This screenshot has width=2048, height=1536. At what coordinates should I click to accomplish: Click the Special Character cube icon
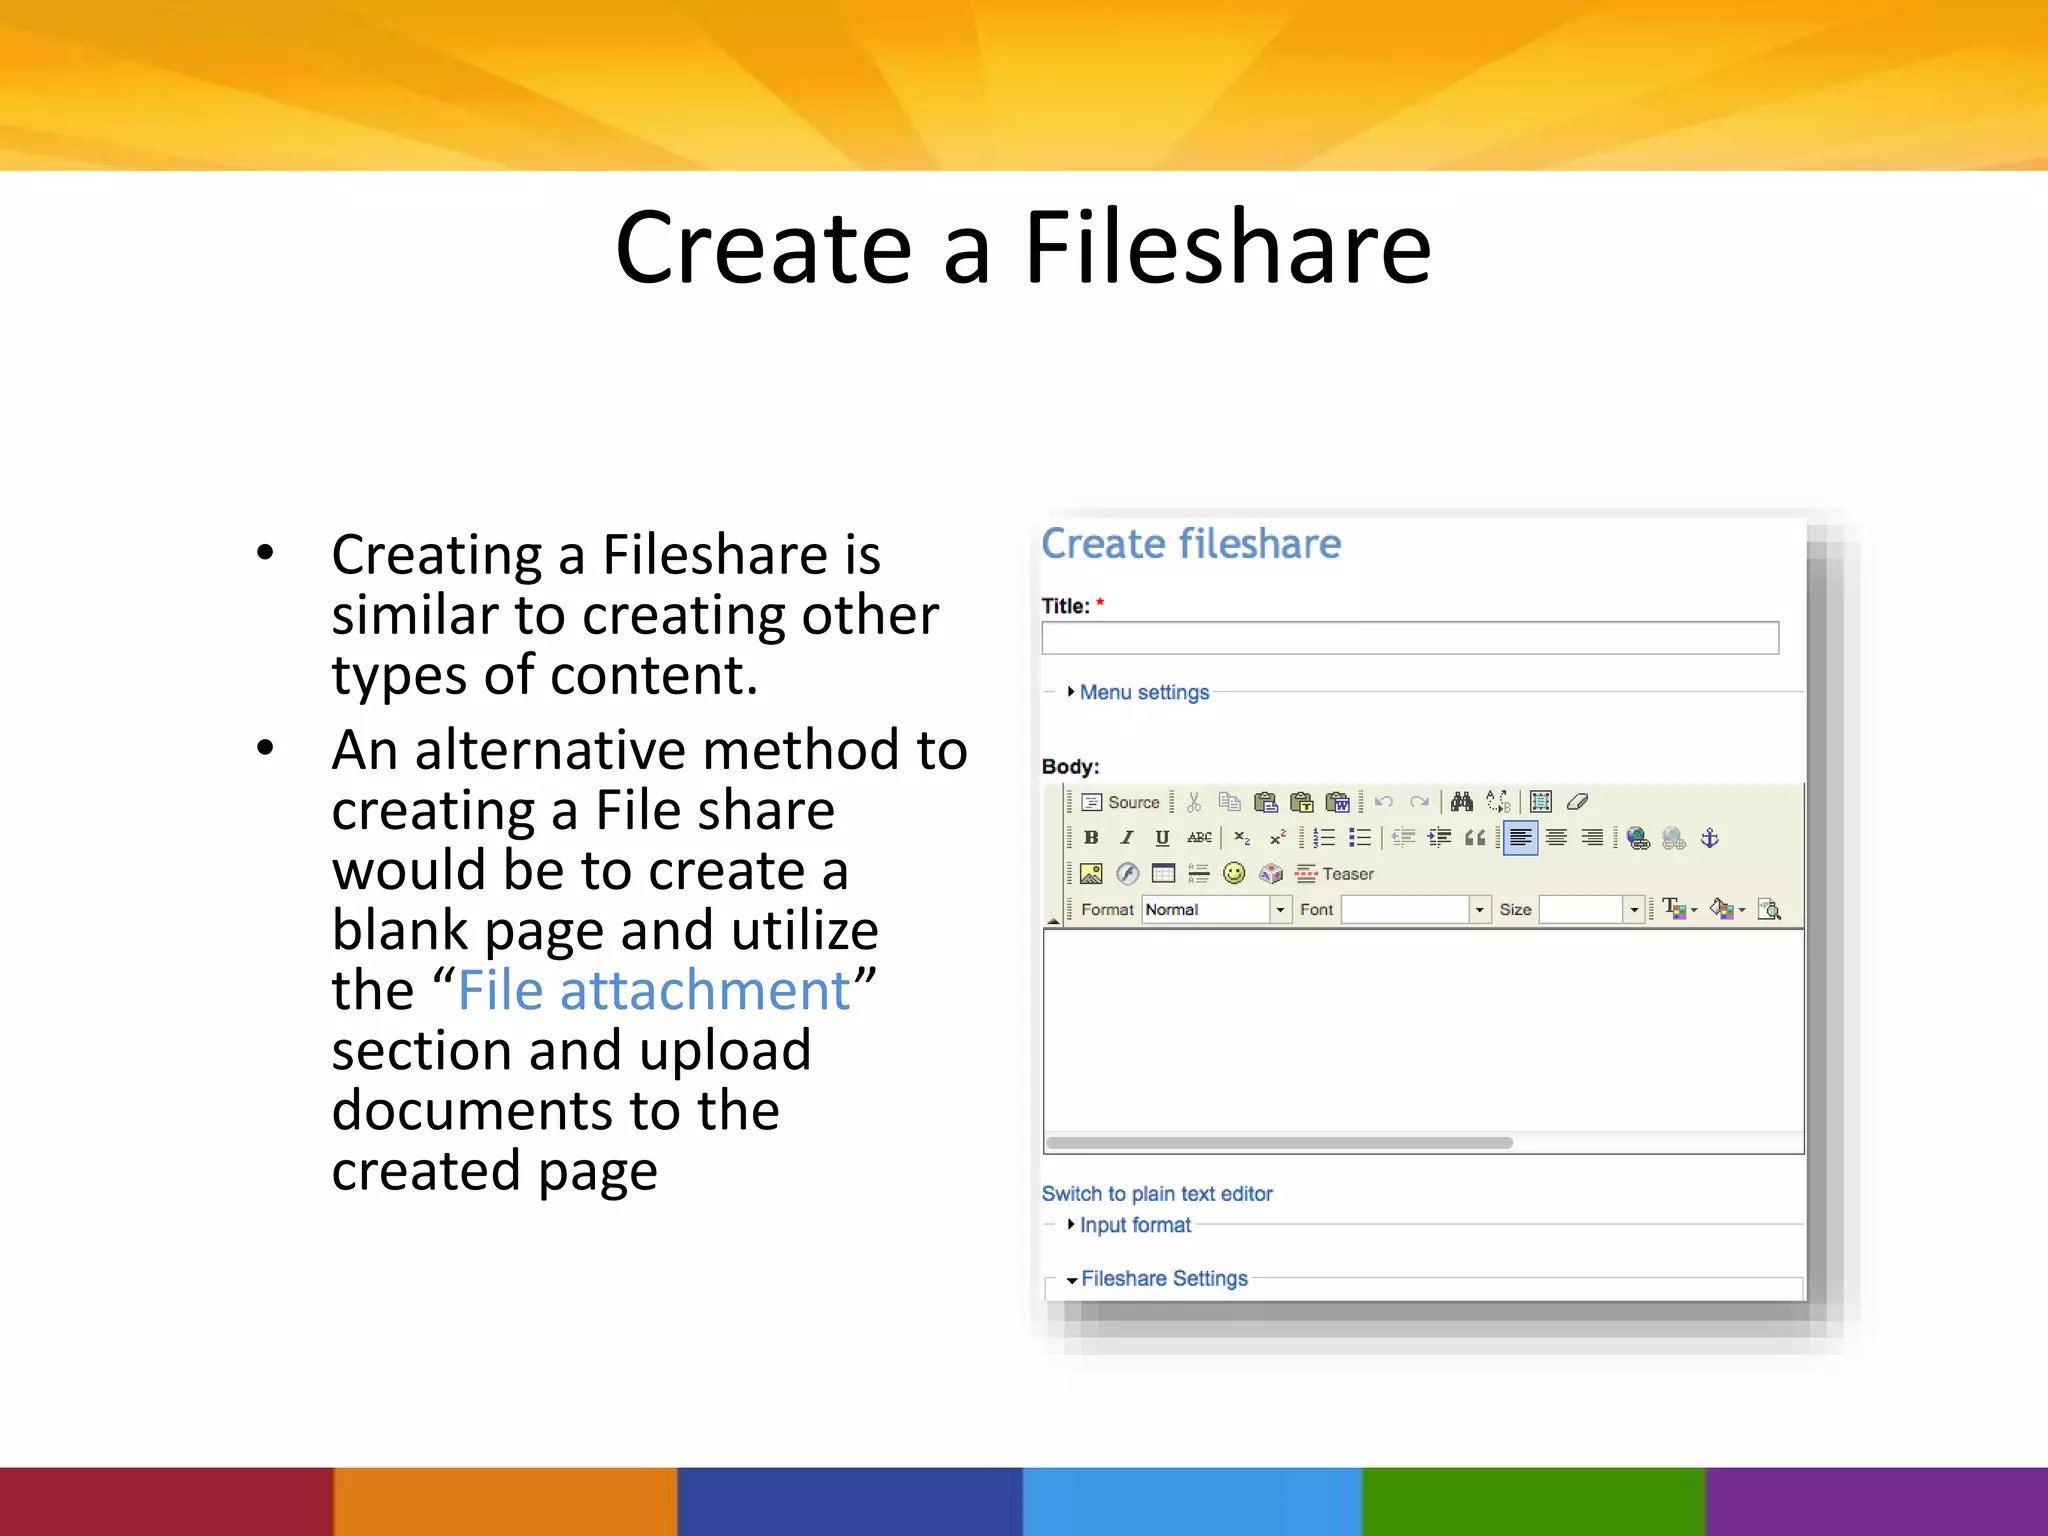click(x=1271, y=874)
